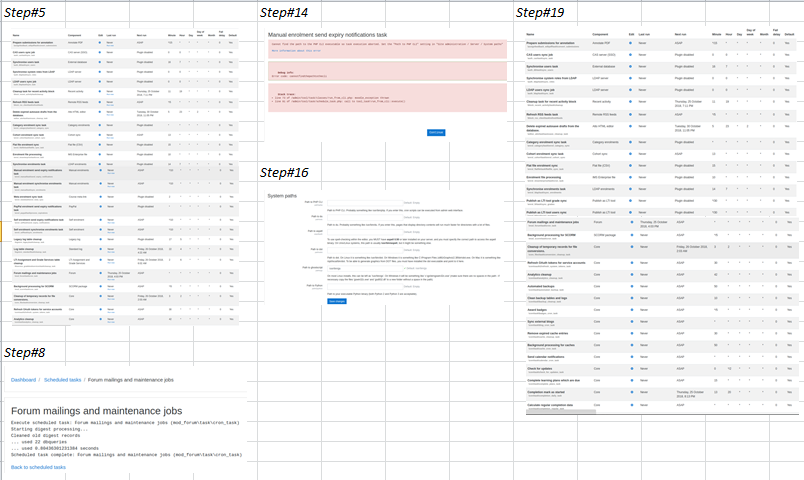
Task: Select Manual enrolment send expiry notifications task heading
Action: [x=327, y=35]
